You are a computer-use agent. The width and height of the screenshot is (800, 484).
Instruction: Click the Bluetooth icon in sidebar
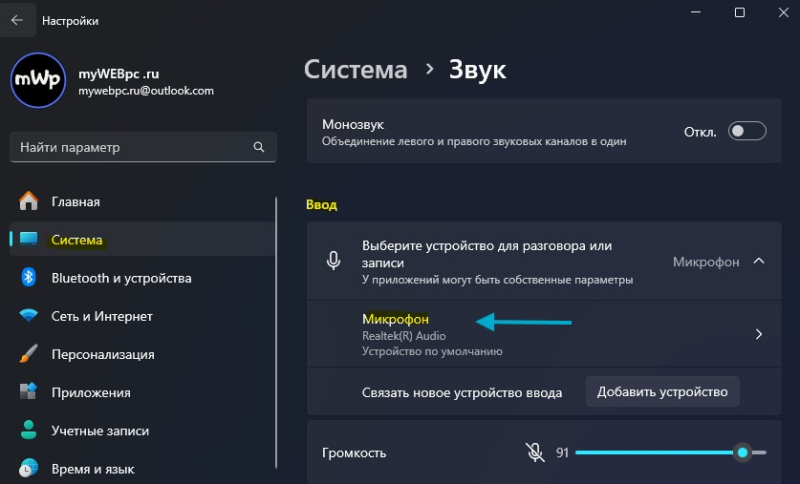[29, 278]
